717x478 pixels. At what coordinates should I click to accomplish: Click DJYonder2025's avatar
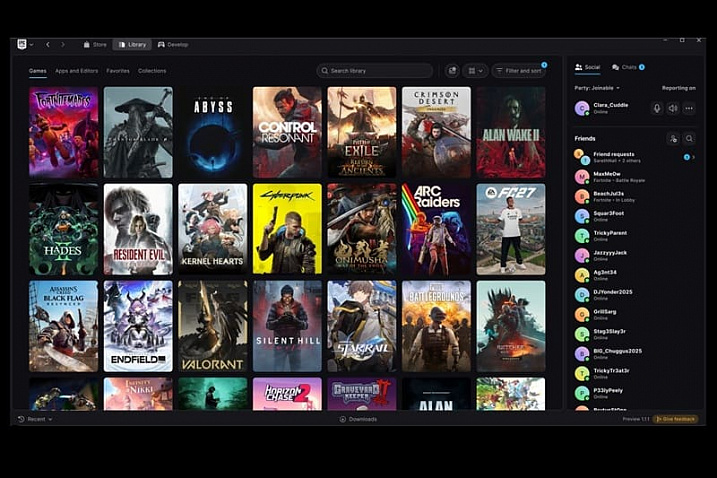582,295
